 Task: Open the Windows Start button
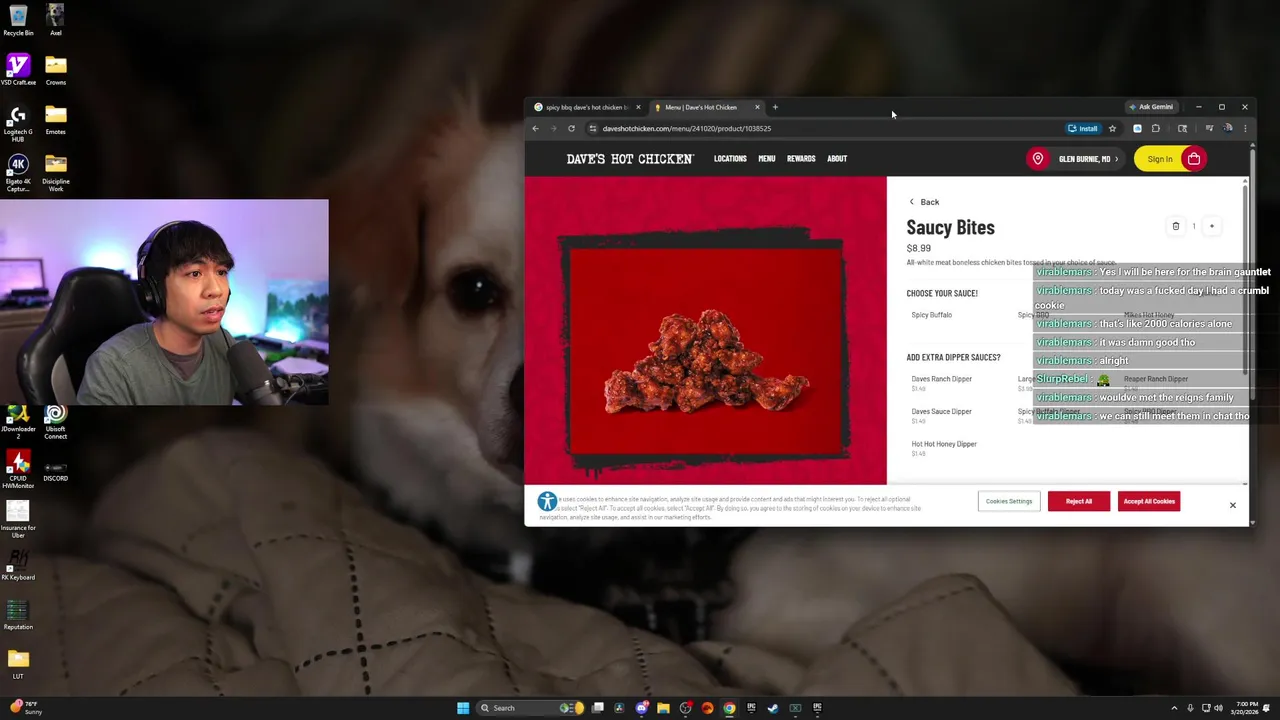click(x=463, y=708)
